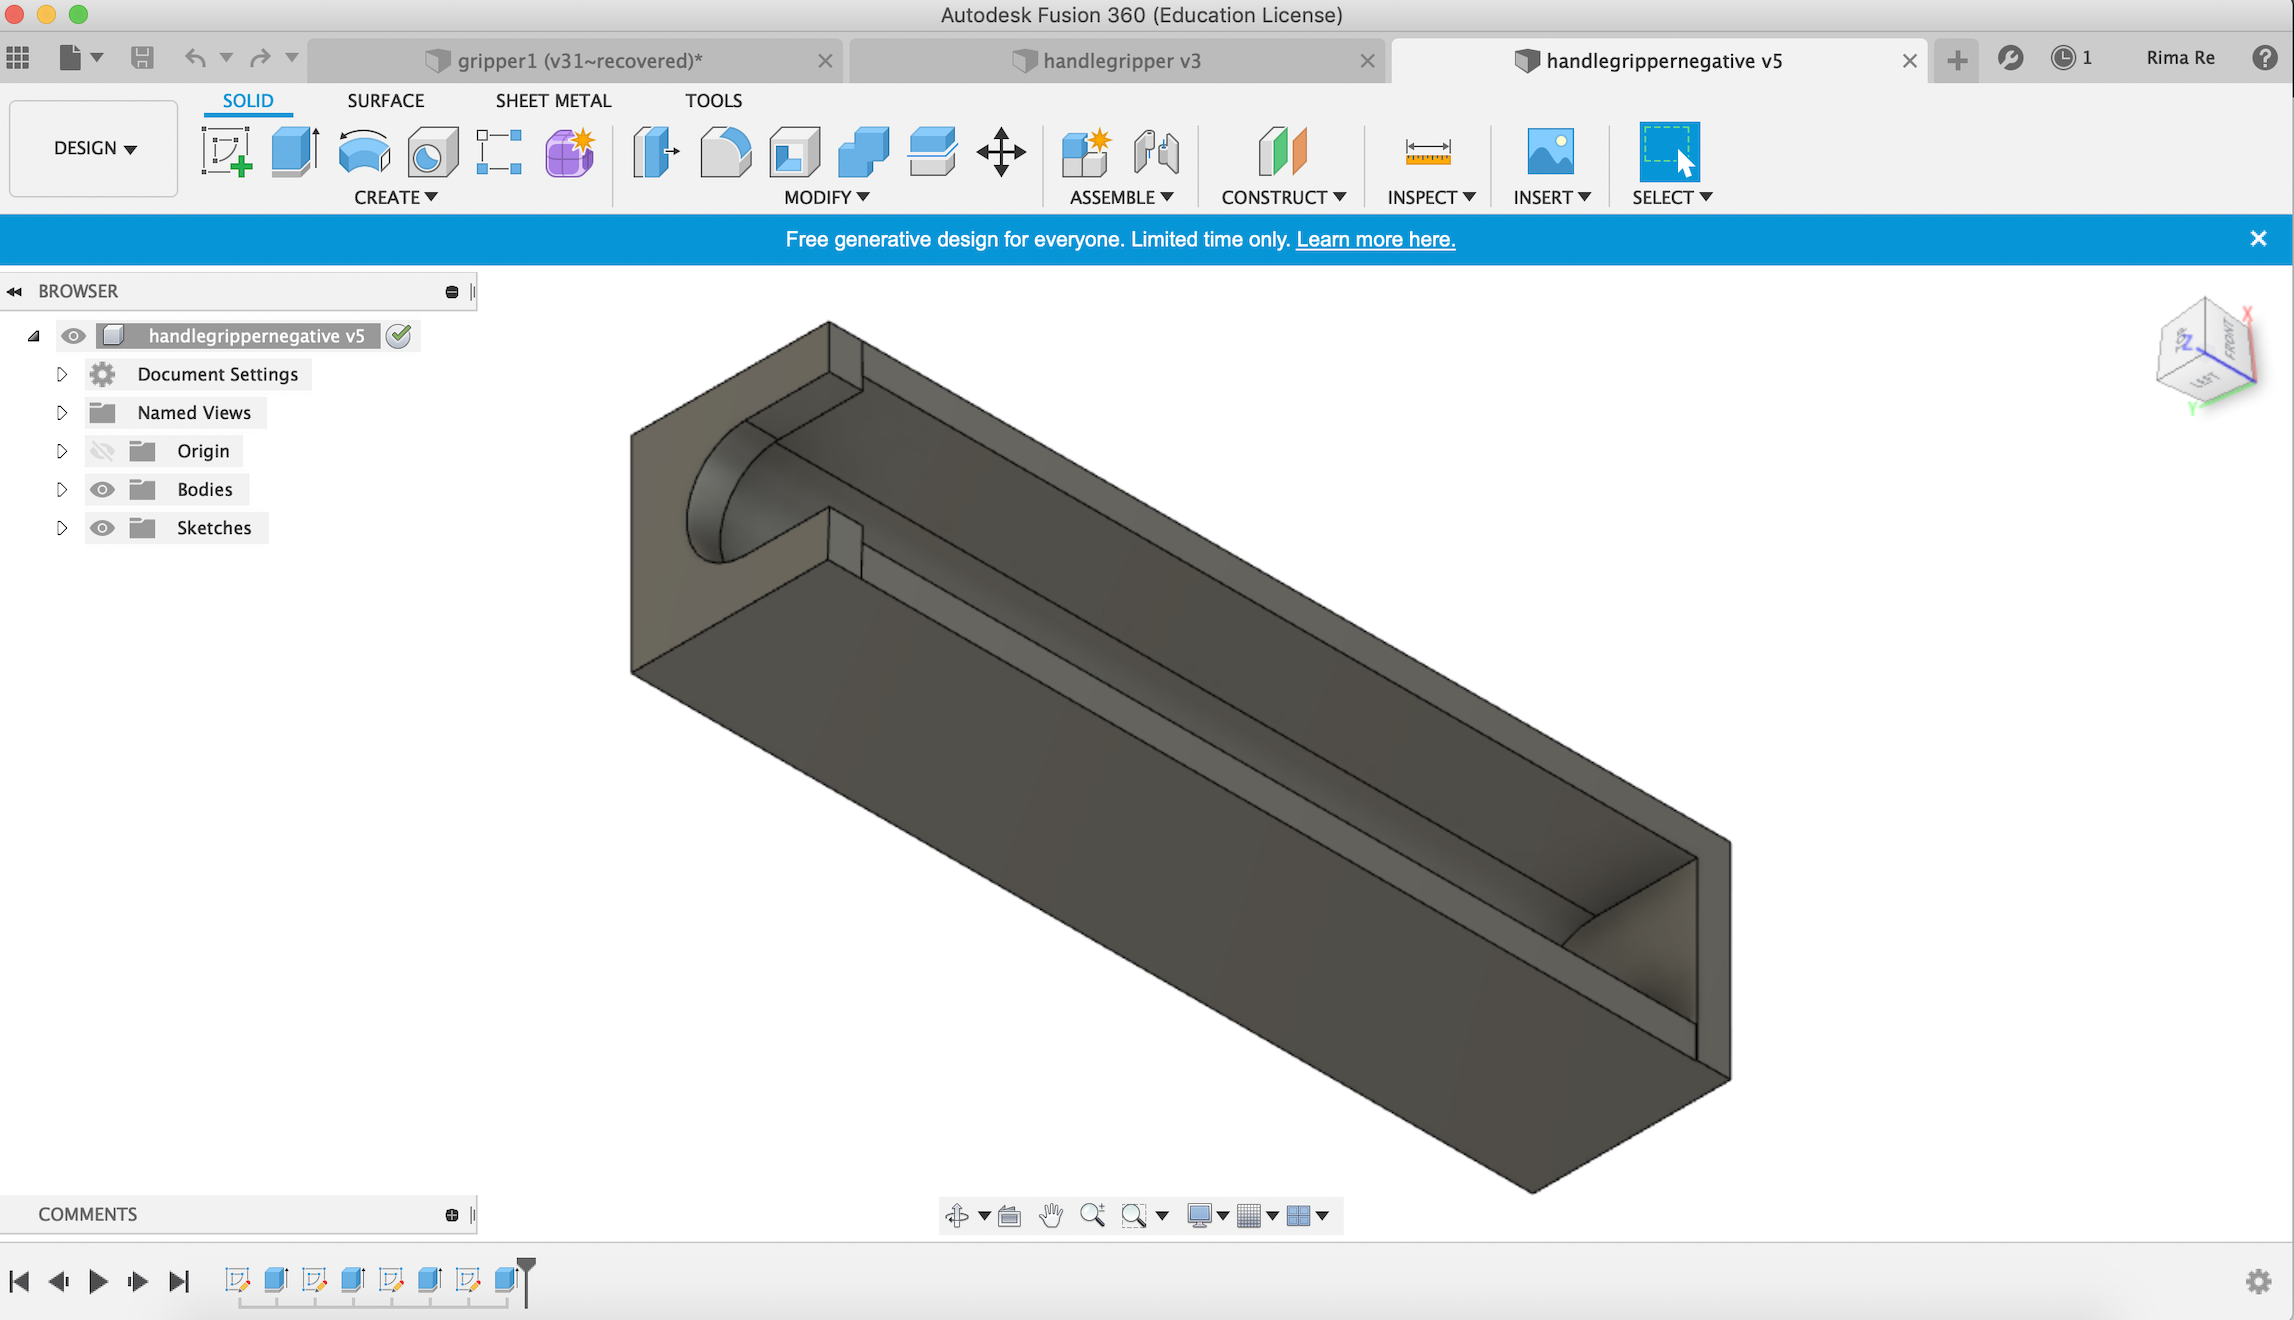This screenshot has width=2294, height=1320.
Task: Click the Create Sketch tool icon
Action: [227, 152]
